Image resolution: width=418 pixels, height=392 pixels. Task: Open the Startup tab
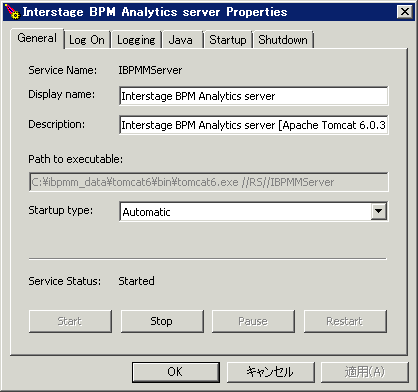pyautogui.click(x=228, y=40)
